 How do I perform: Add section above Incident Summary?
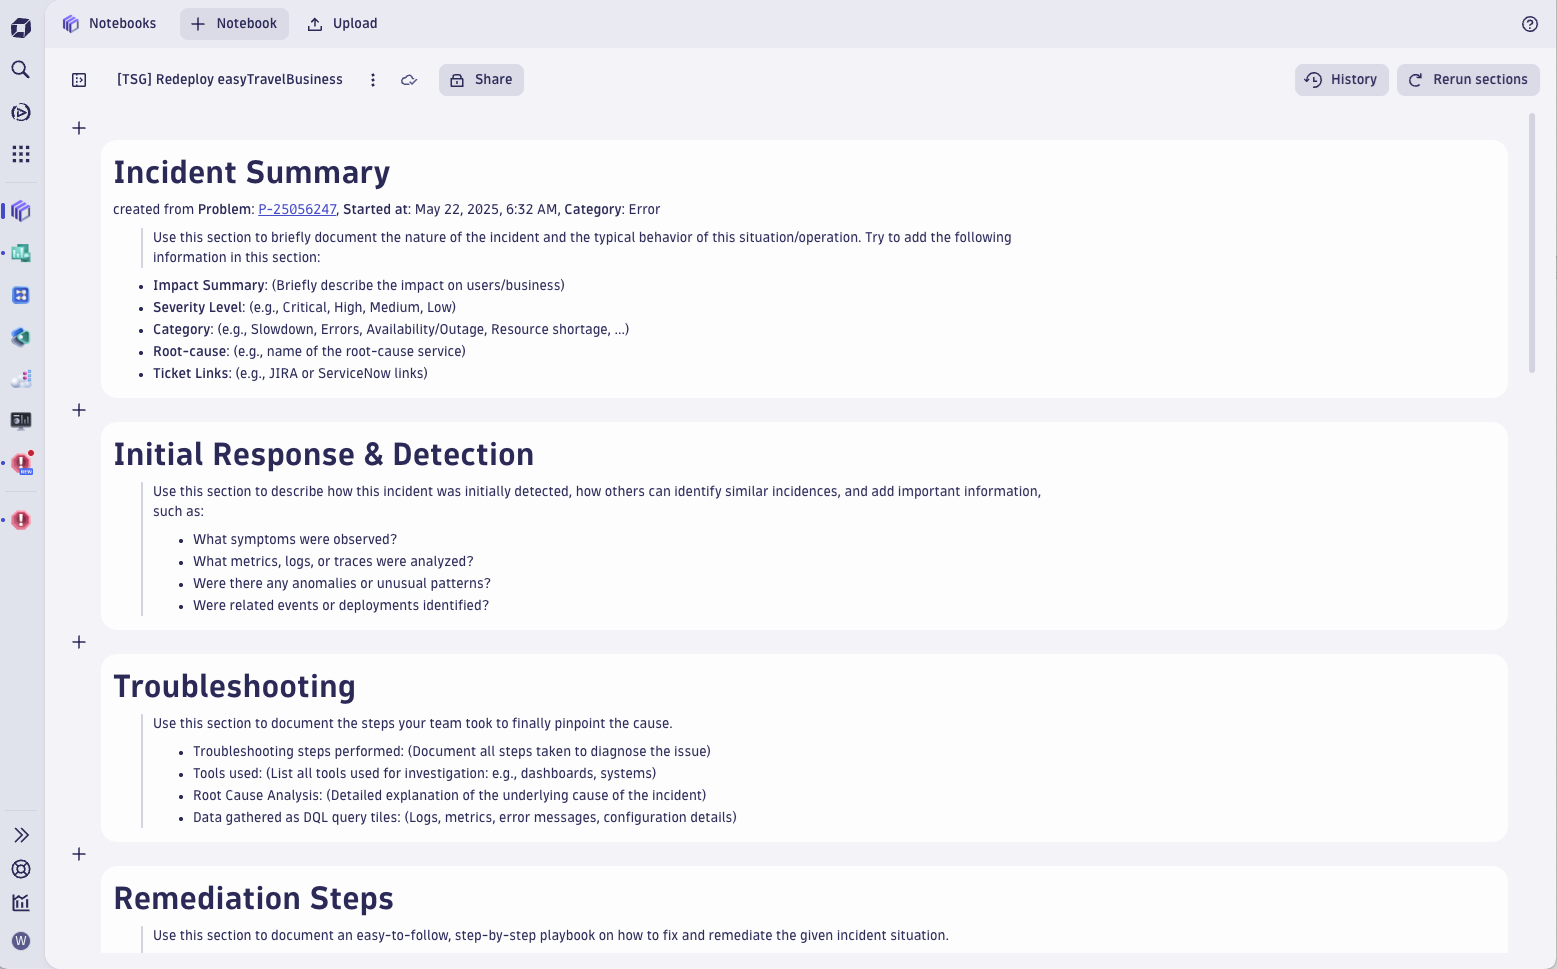79,128
